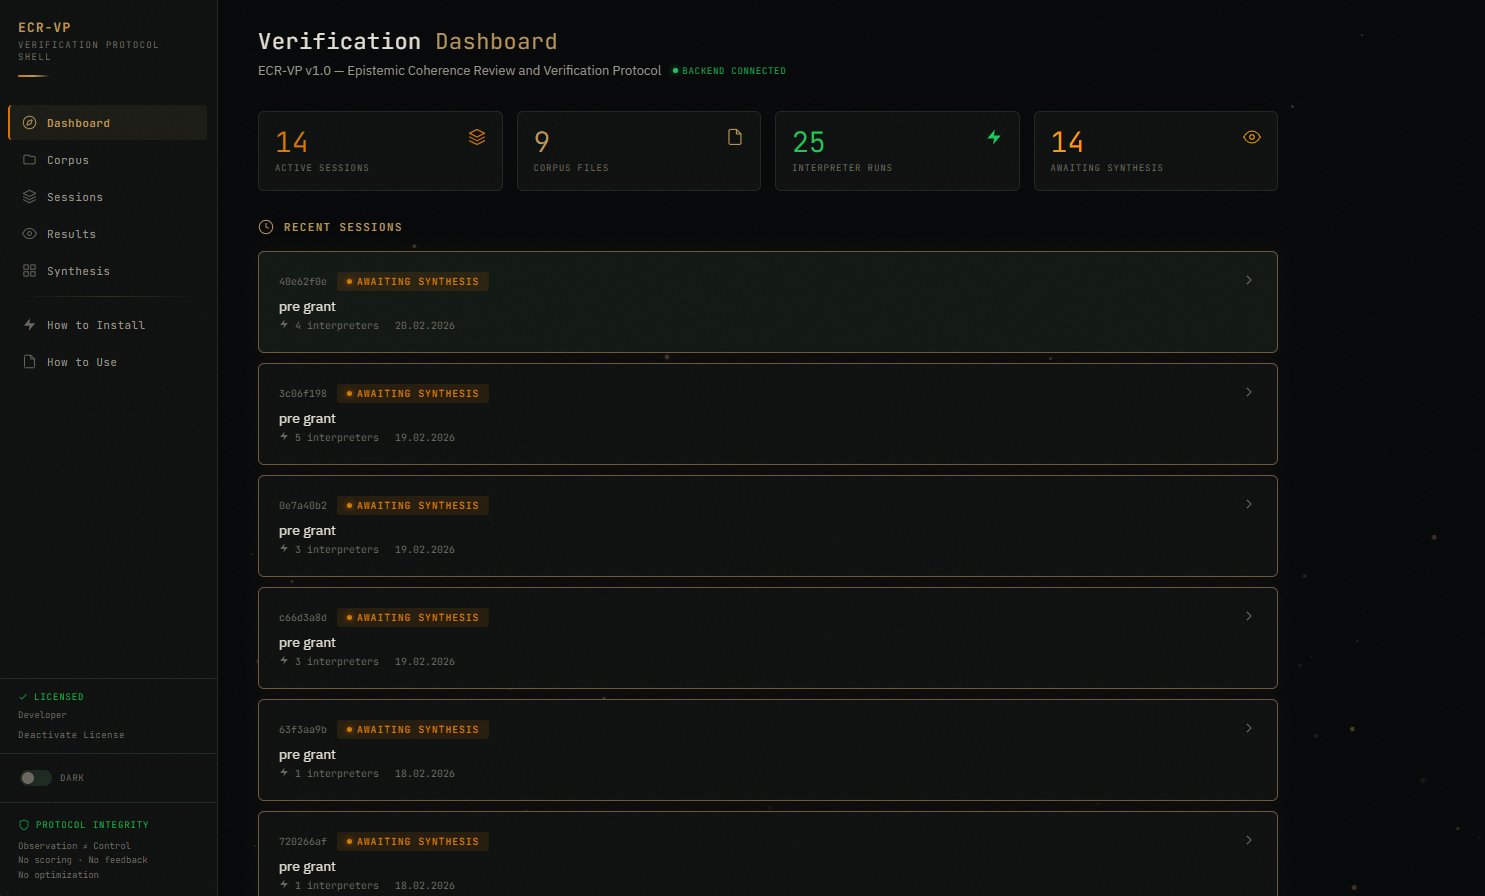1485x896 pixels.
Task: Open the How to Install guide
Action: tap(94, 325)
